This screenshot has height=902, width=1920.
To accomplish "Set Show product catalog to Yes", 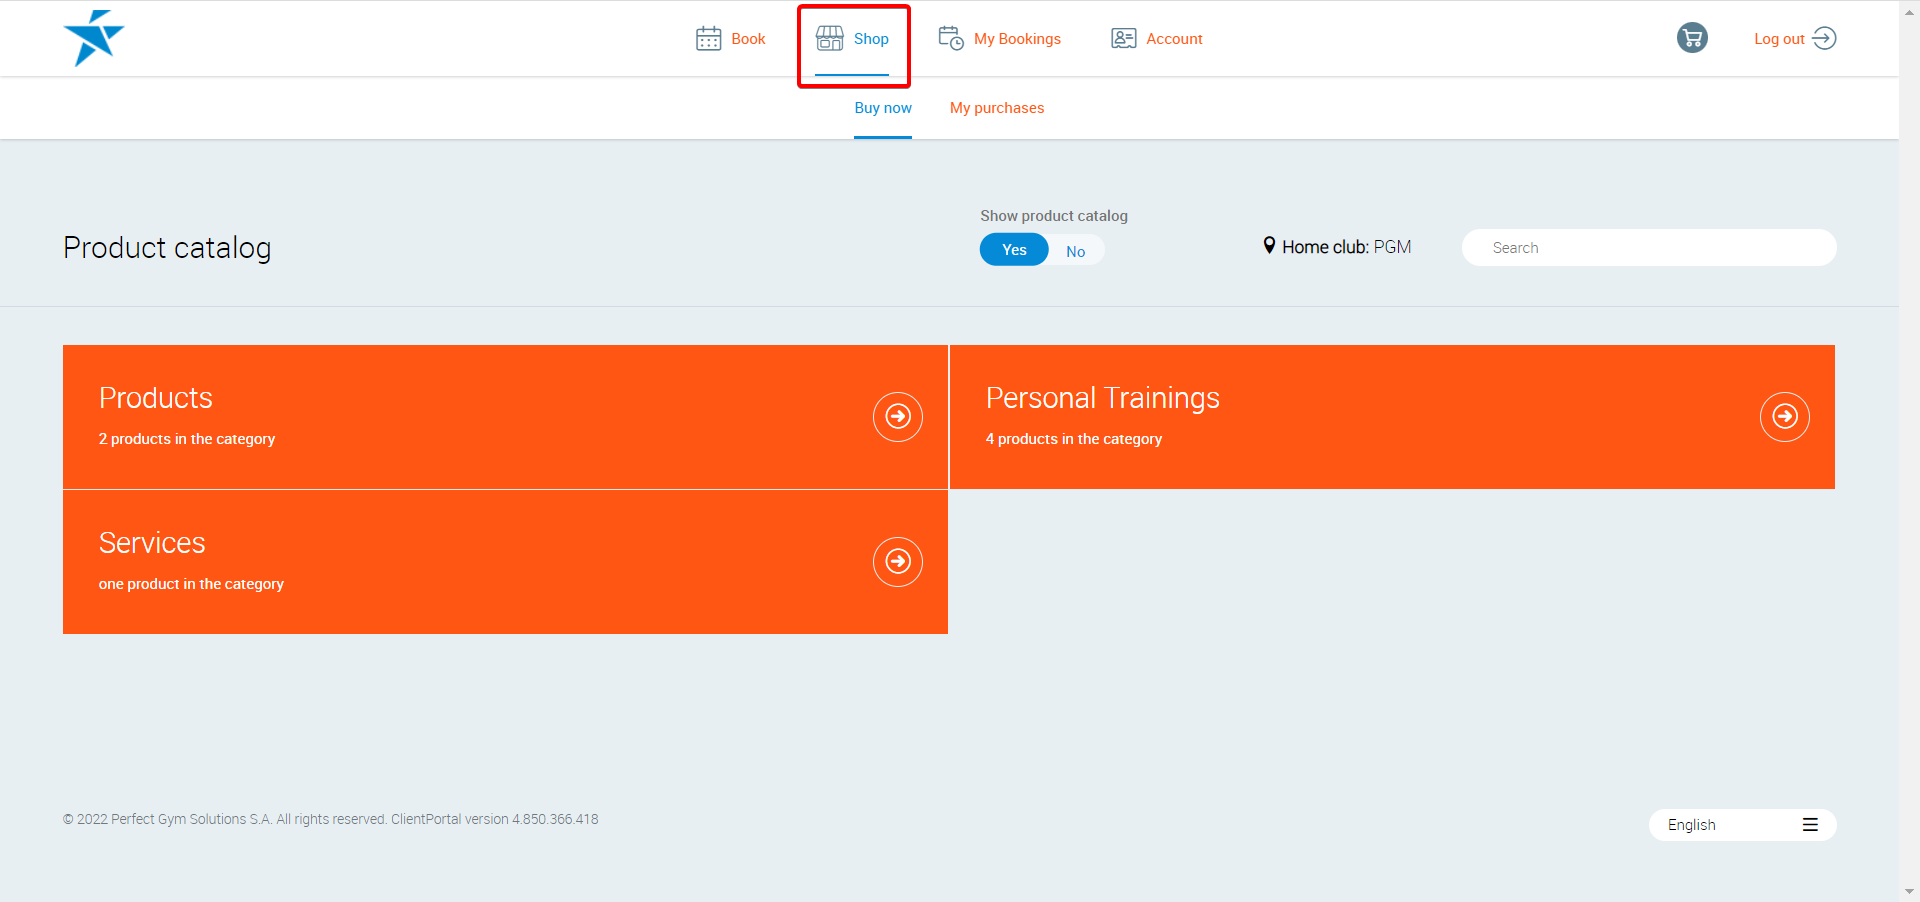I will [x=1014, y=250].
